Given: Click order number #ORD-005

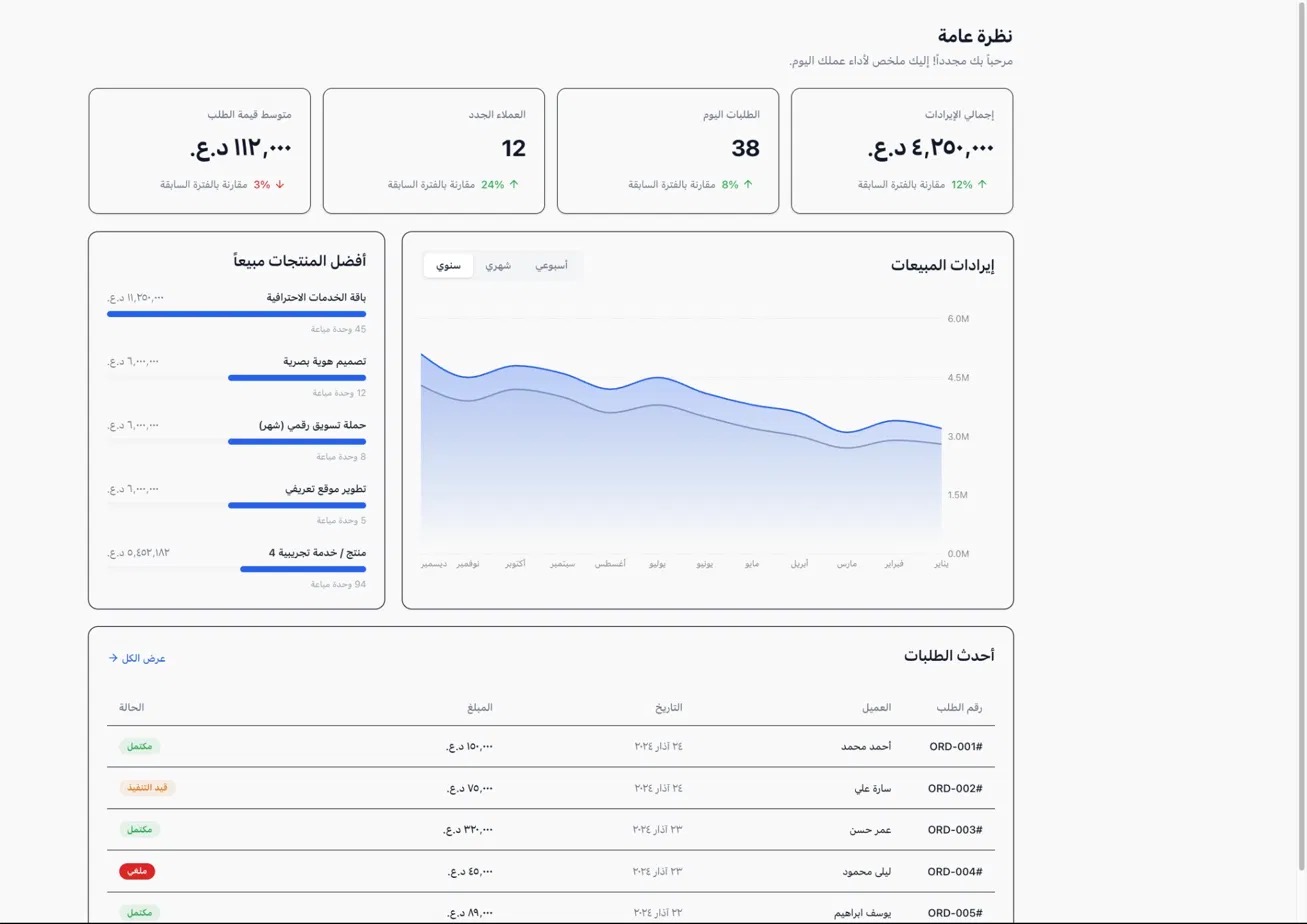Looking at the screenshot, I should click(955, 913).
